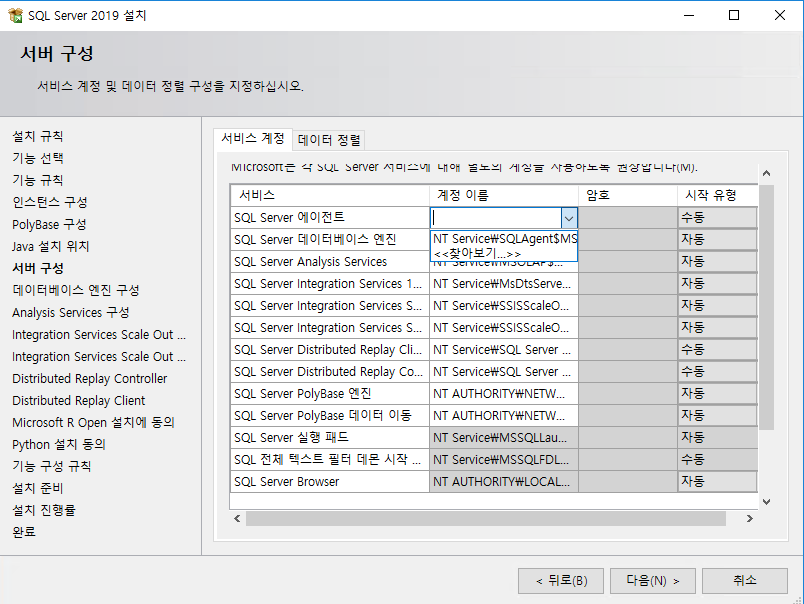The height and width of the screenshot is (604, 804).
Task: Open startup type for SQL Server Analysis Services row
Action: point(717,261)
